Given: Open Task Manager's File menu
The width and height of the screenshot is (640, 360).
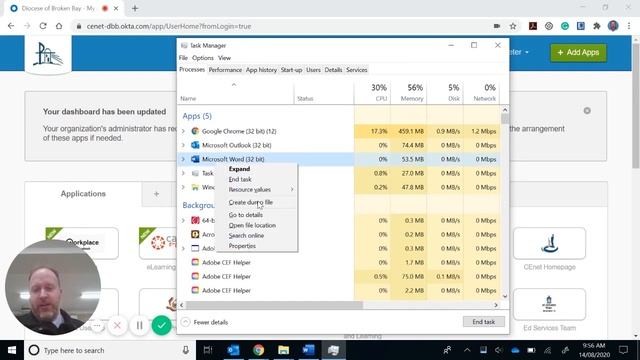Looking at the screenshot, I should coord(183,58).
